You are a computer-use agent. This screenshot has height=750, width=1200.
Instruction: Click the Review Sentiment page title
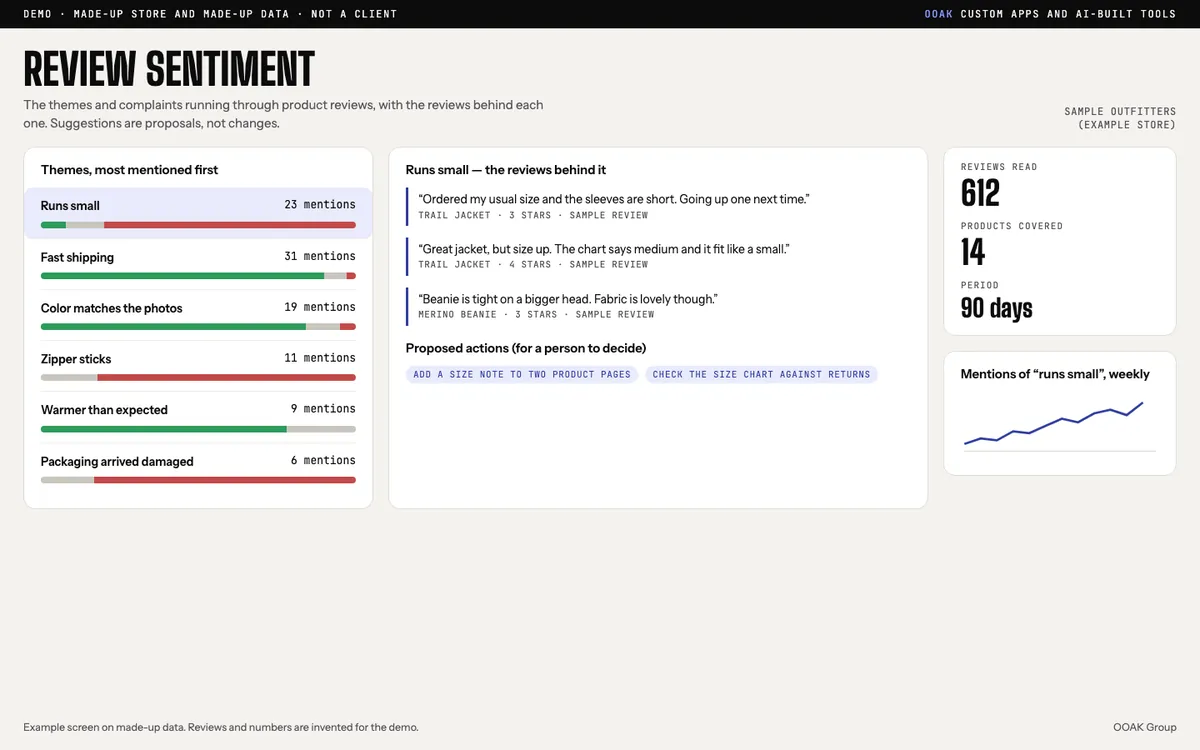point(169,69)
